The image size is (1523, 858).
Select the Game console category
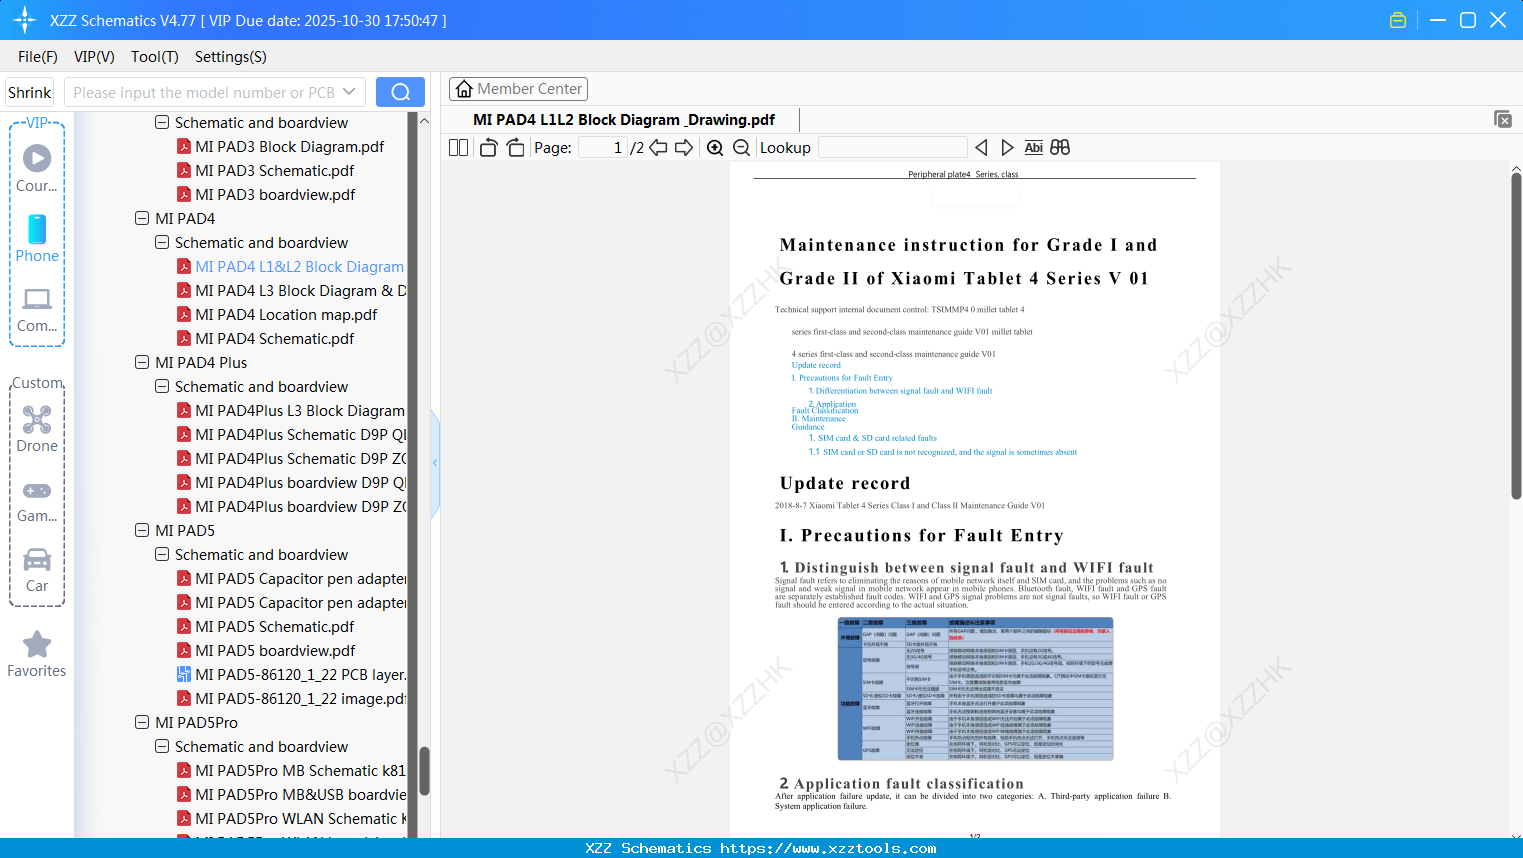[x=37, y=500]
